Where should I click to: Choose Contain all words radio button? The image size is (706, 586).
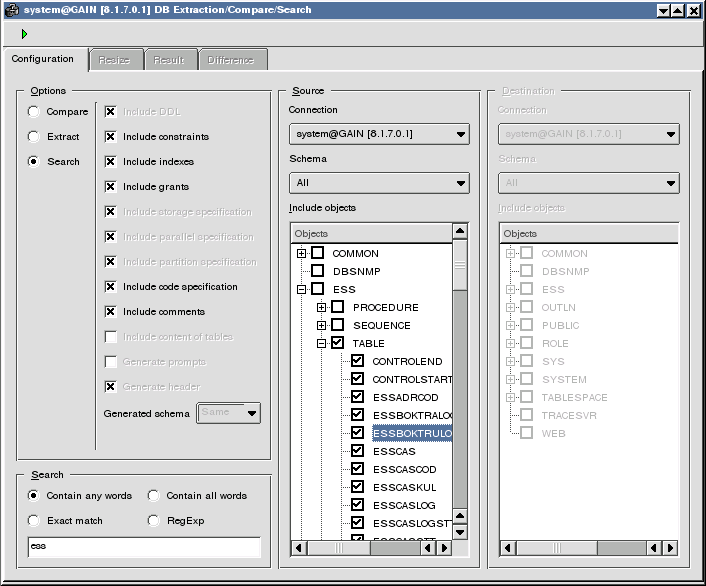click(x=154, y=496)
